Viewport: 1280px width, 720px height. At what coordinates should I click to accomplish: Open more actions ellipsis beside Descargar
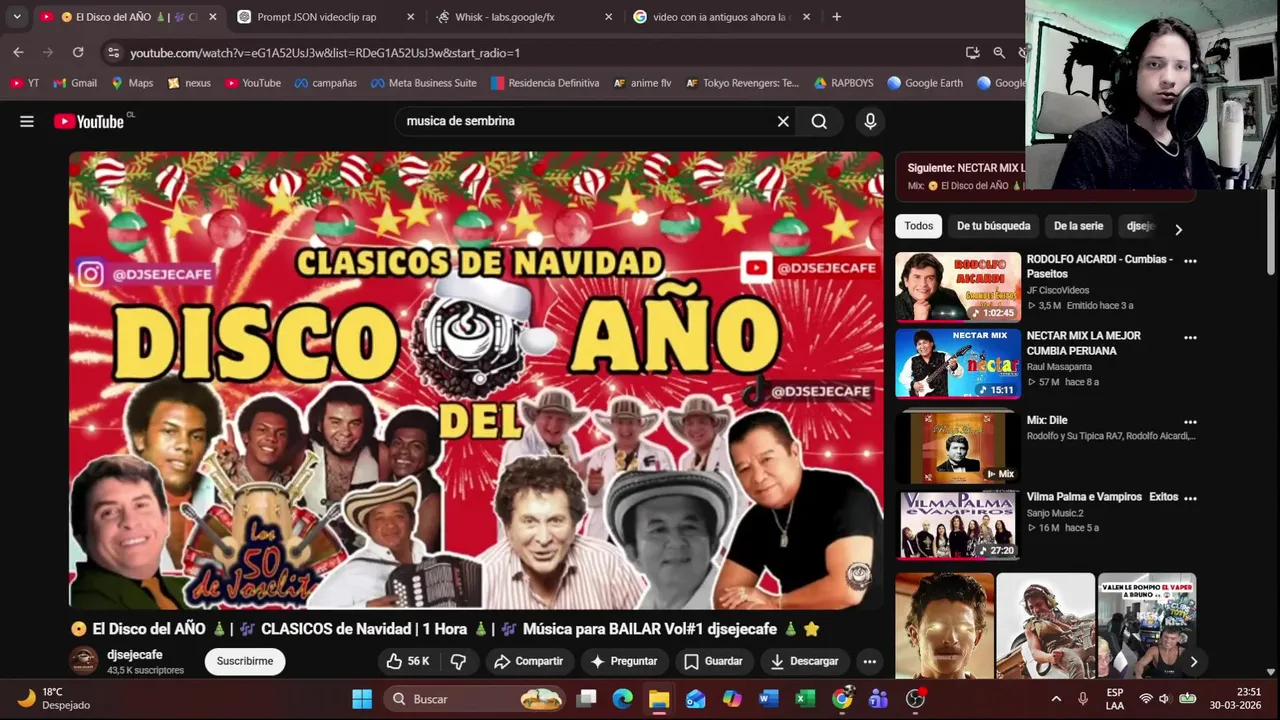click(870, 661)
